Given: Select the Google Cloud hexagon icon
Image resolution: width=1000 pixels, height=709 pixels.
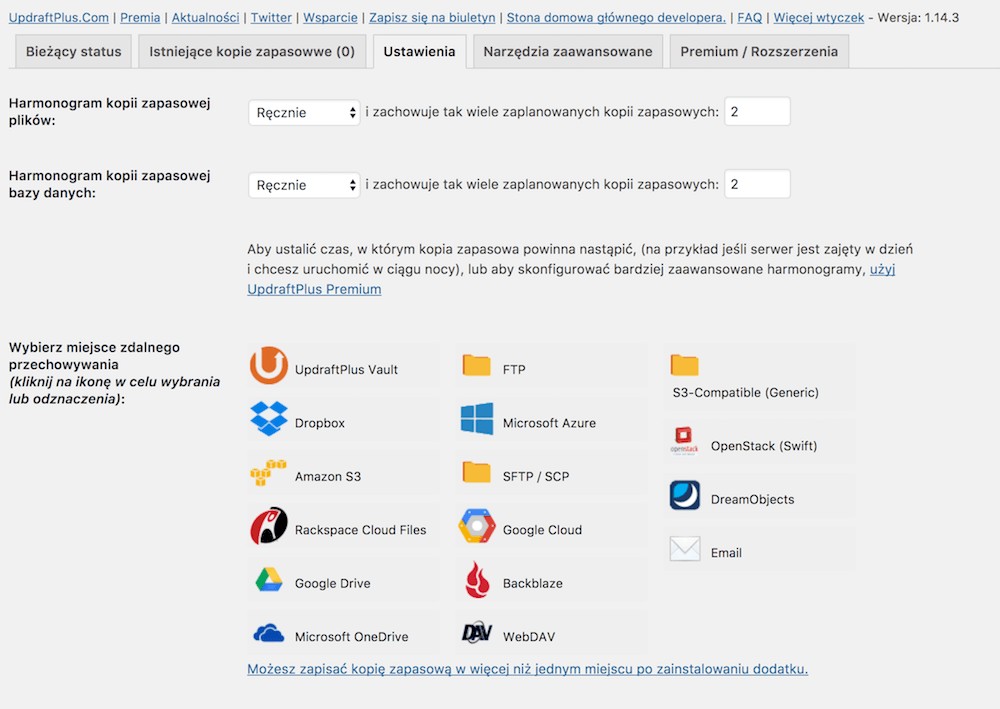Looking at the screenshot, I should [476, 526].
